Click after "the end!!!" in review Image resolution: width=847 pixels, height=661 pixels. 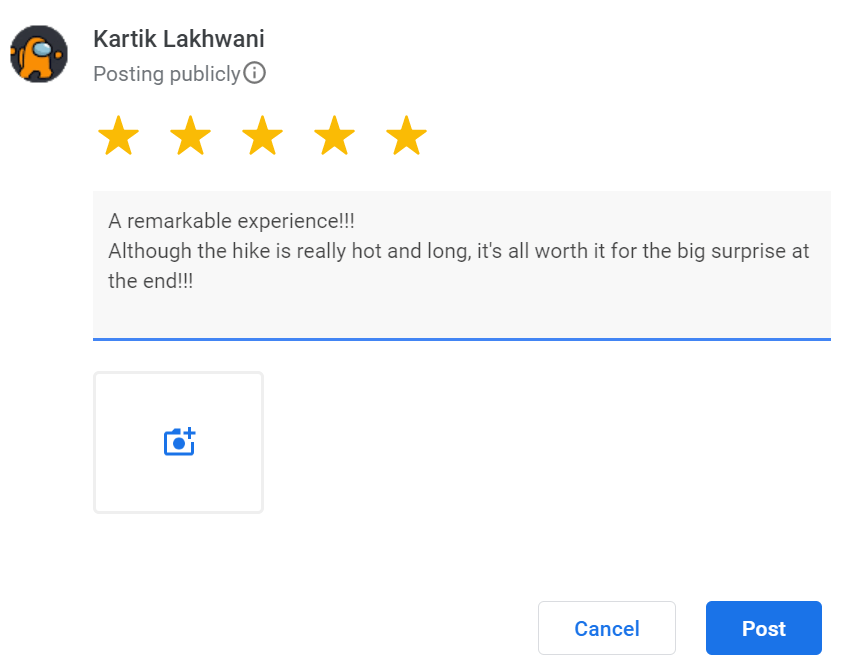pos(194,281)
